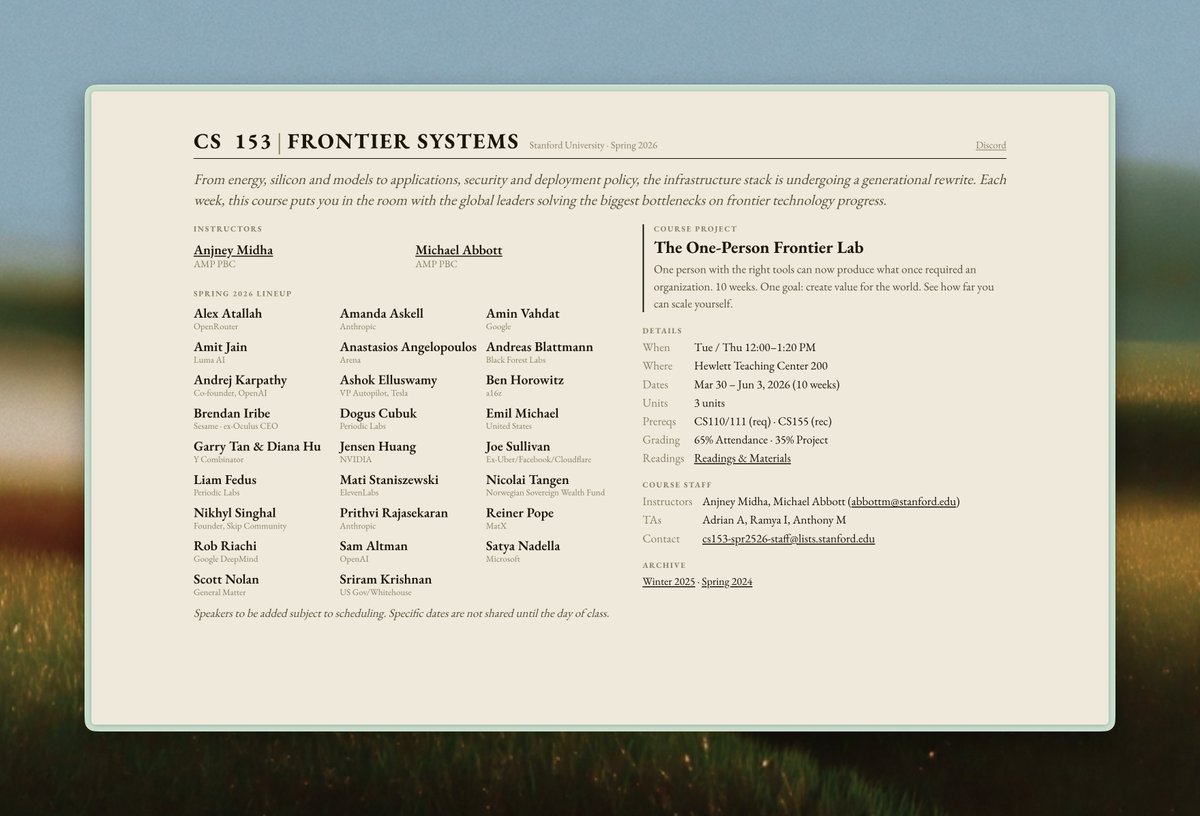
Task: Click the CS110/111 (req) prereqs text
Action: [x=734, y=421]
